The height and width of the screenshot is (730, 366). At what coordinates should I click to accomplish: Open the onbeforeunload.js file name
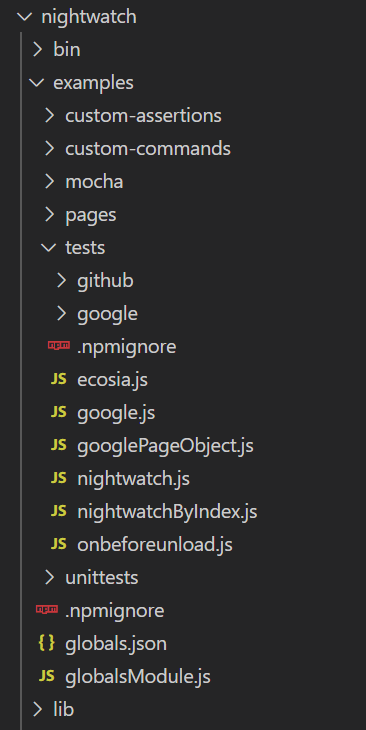(x=155, y=545)
